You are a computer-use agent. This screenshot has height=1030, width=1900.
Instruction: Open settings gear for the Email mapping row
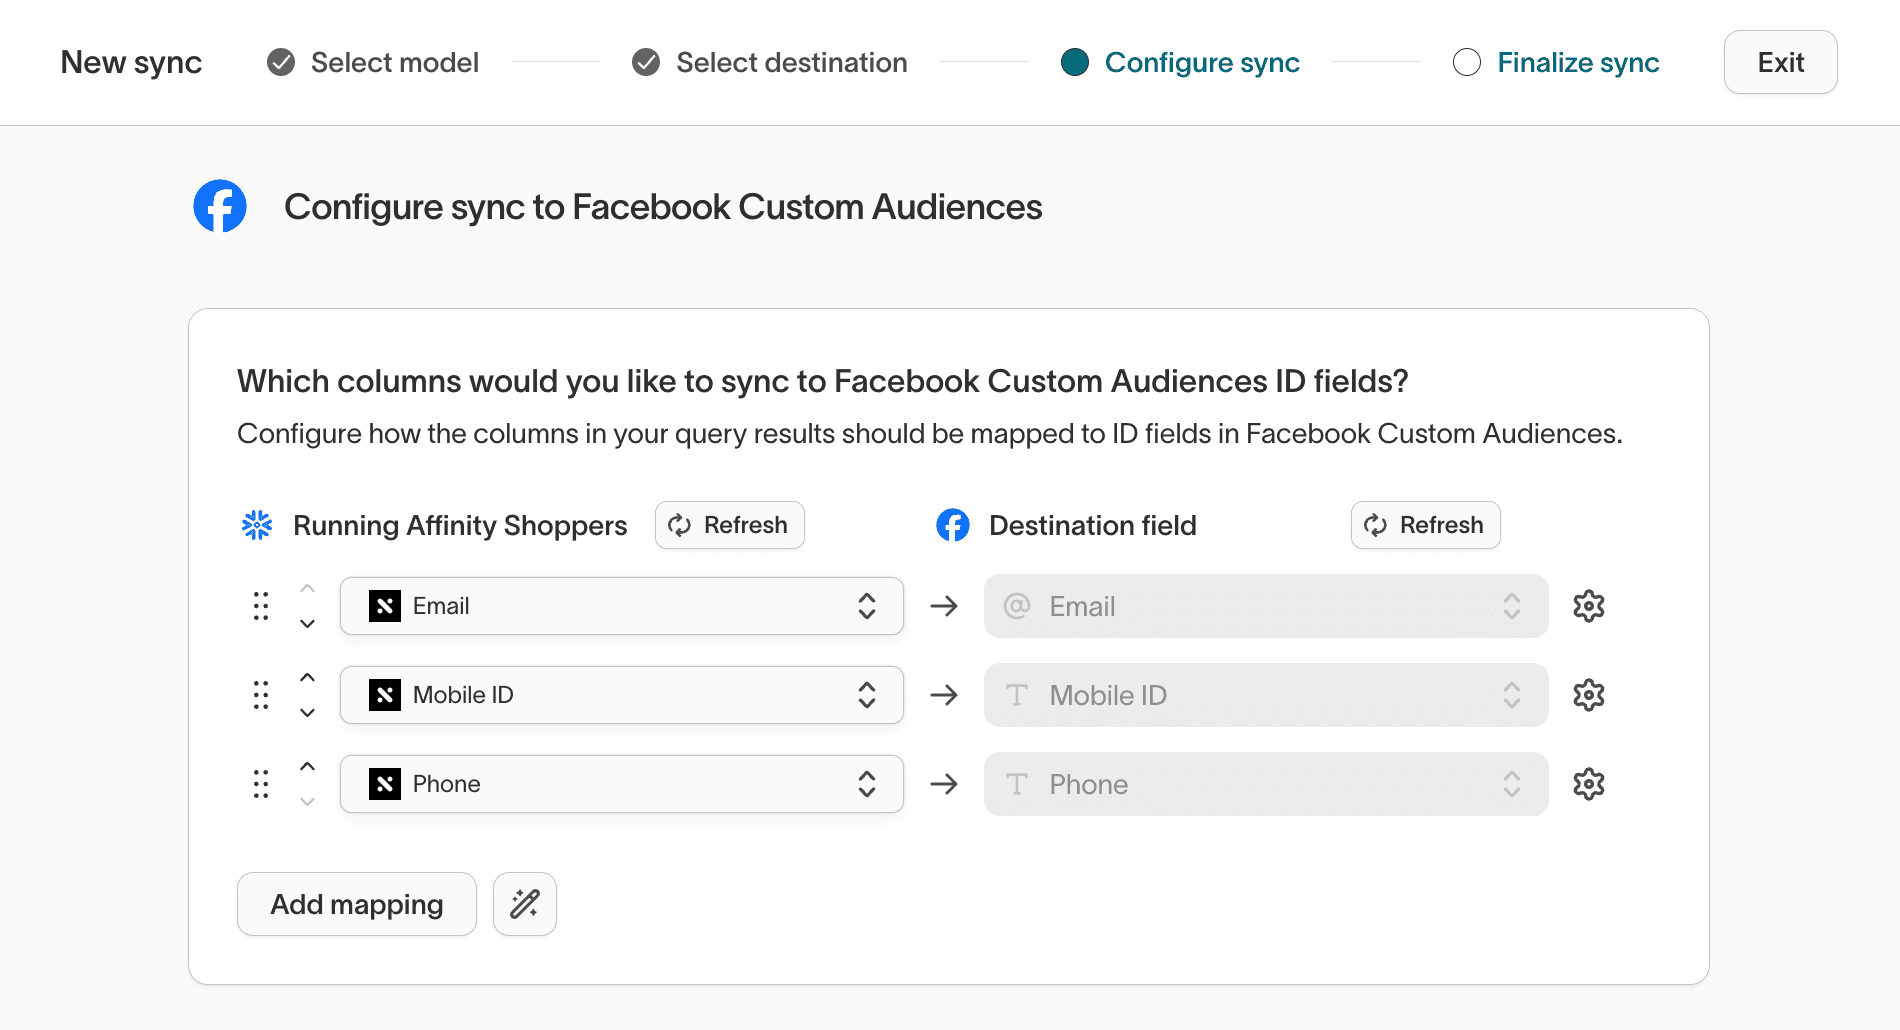pyautogui.click(x=1588, y=605)
